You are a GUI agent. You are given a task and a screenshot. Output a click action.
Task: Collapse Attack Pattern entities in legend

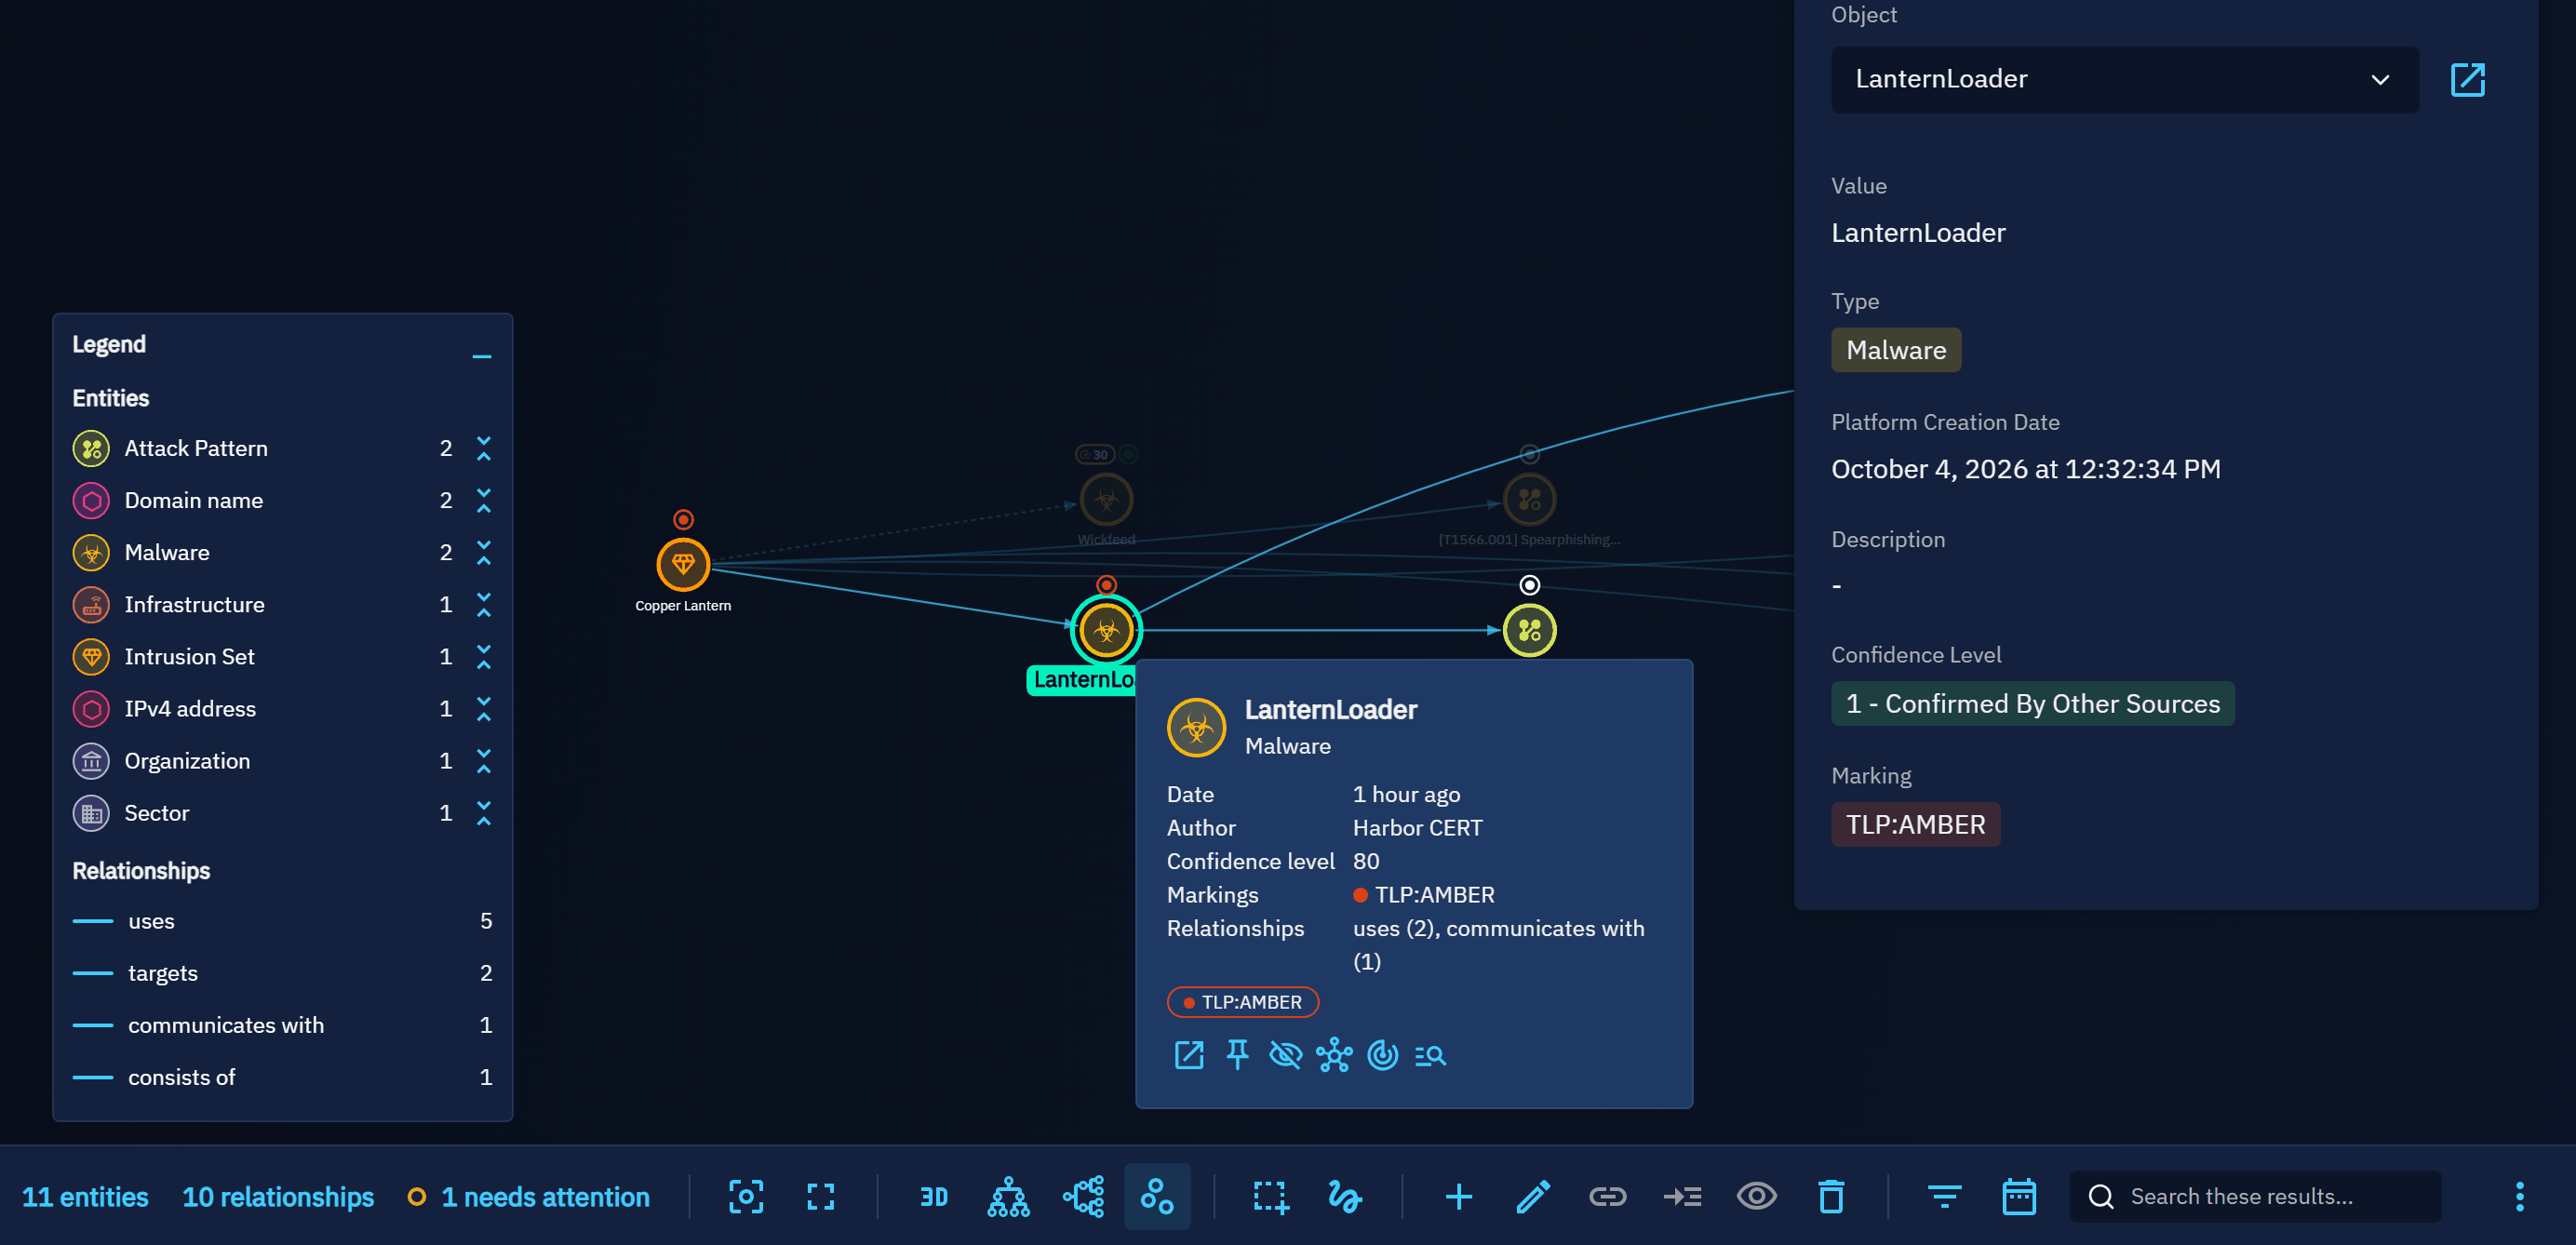pyautogui.click(x=484, y=448)
